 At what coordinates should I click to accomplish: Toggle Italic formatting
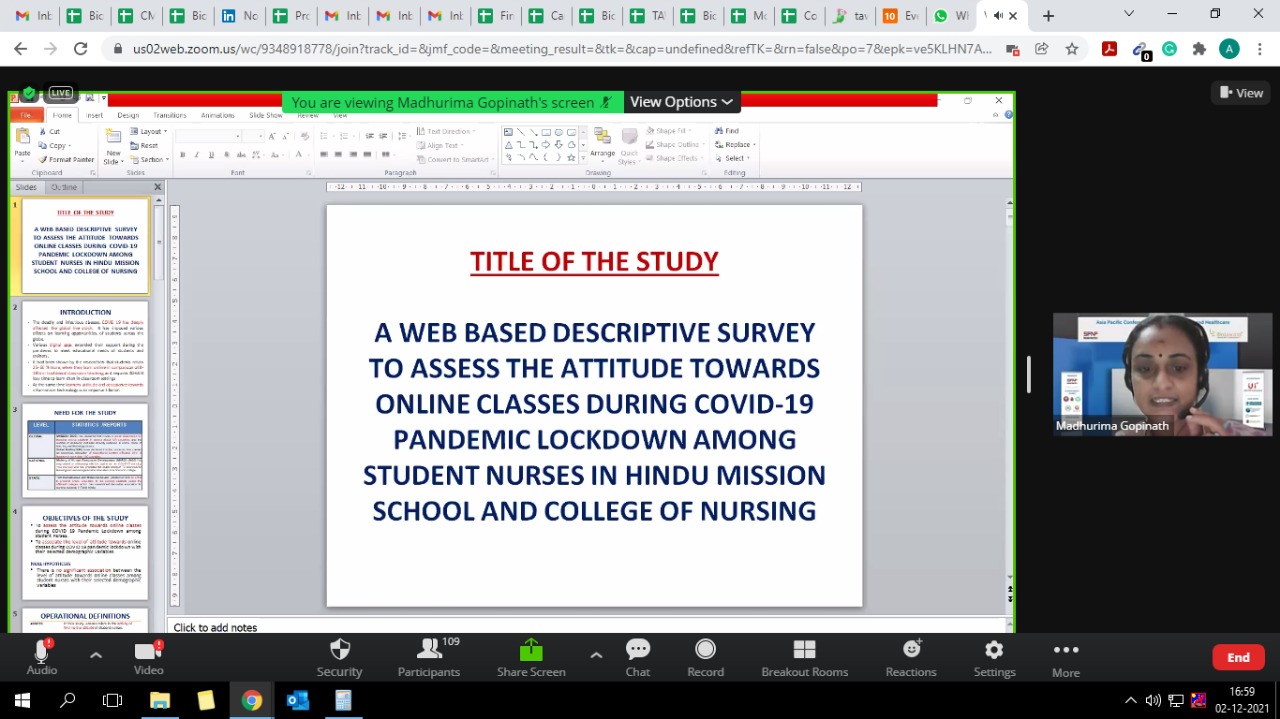click(197, 155)
